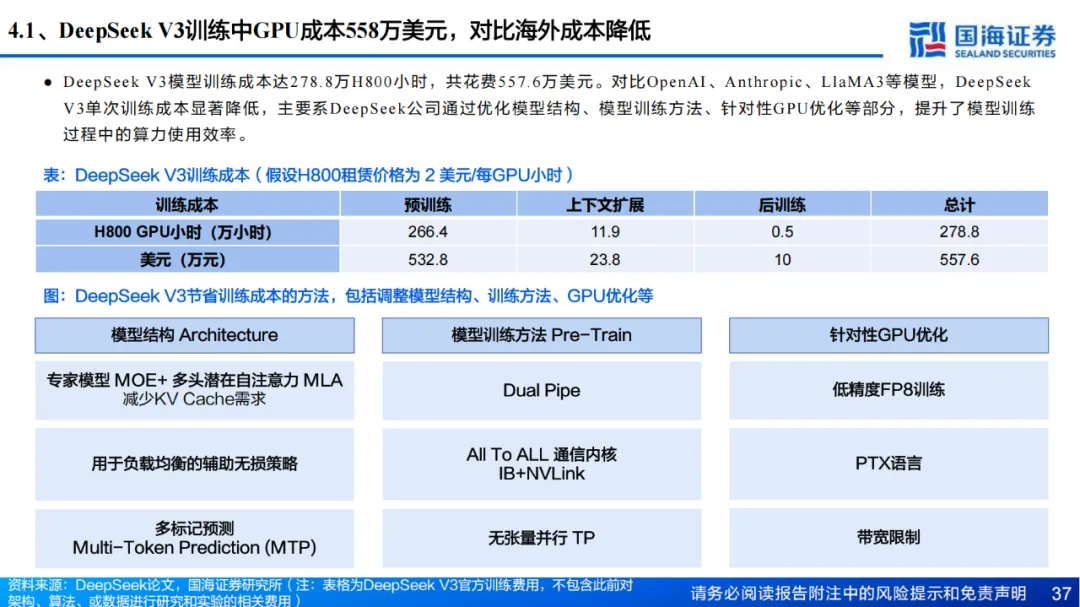This screenshot has height=607, width=1080.
Task: Click the 'MOE+ 多头潜在自注意力 MLA' box
Action: tap(195, 390)
